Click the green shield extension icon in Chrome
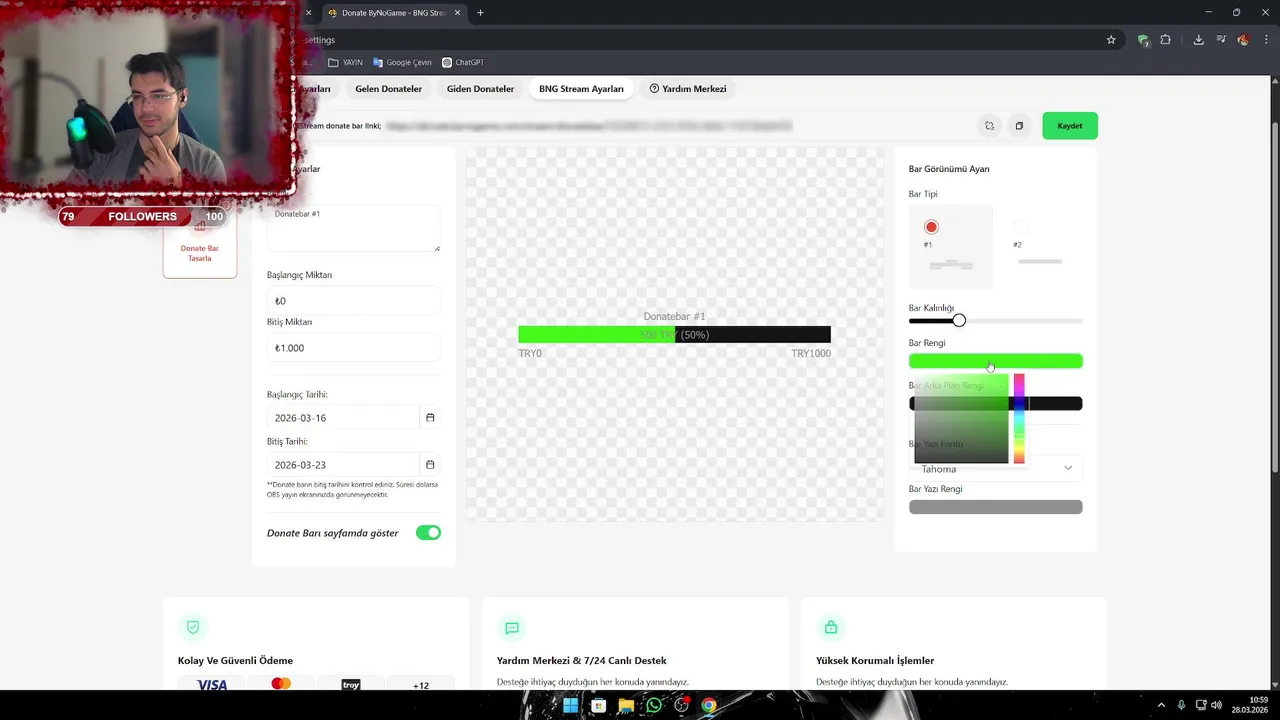Image resolution: width=1280 pixels, height=720 pixels. pos(1143,40)
